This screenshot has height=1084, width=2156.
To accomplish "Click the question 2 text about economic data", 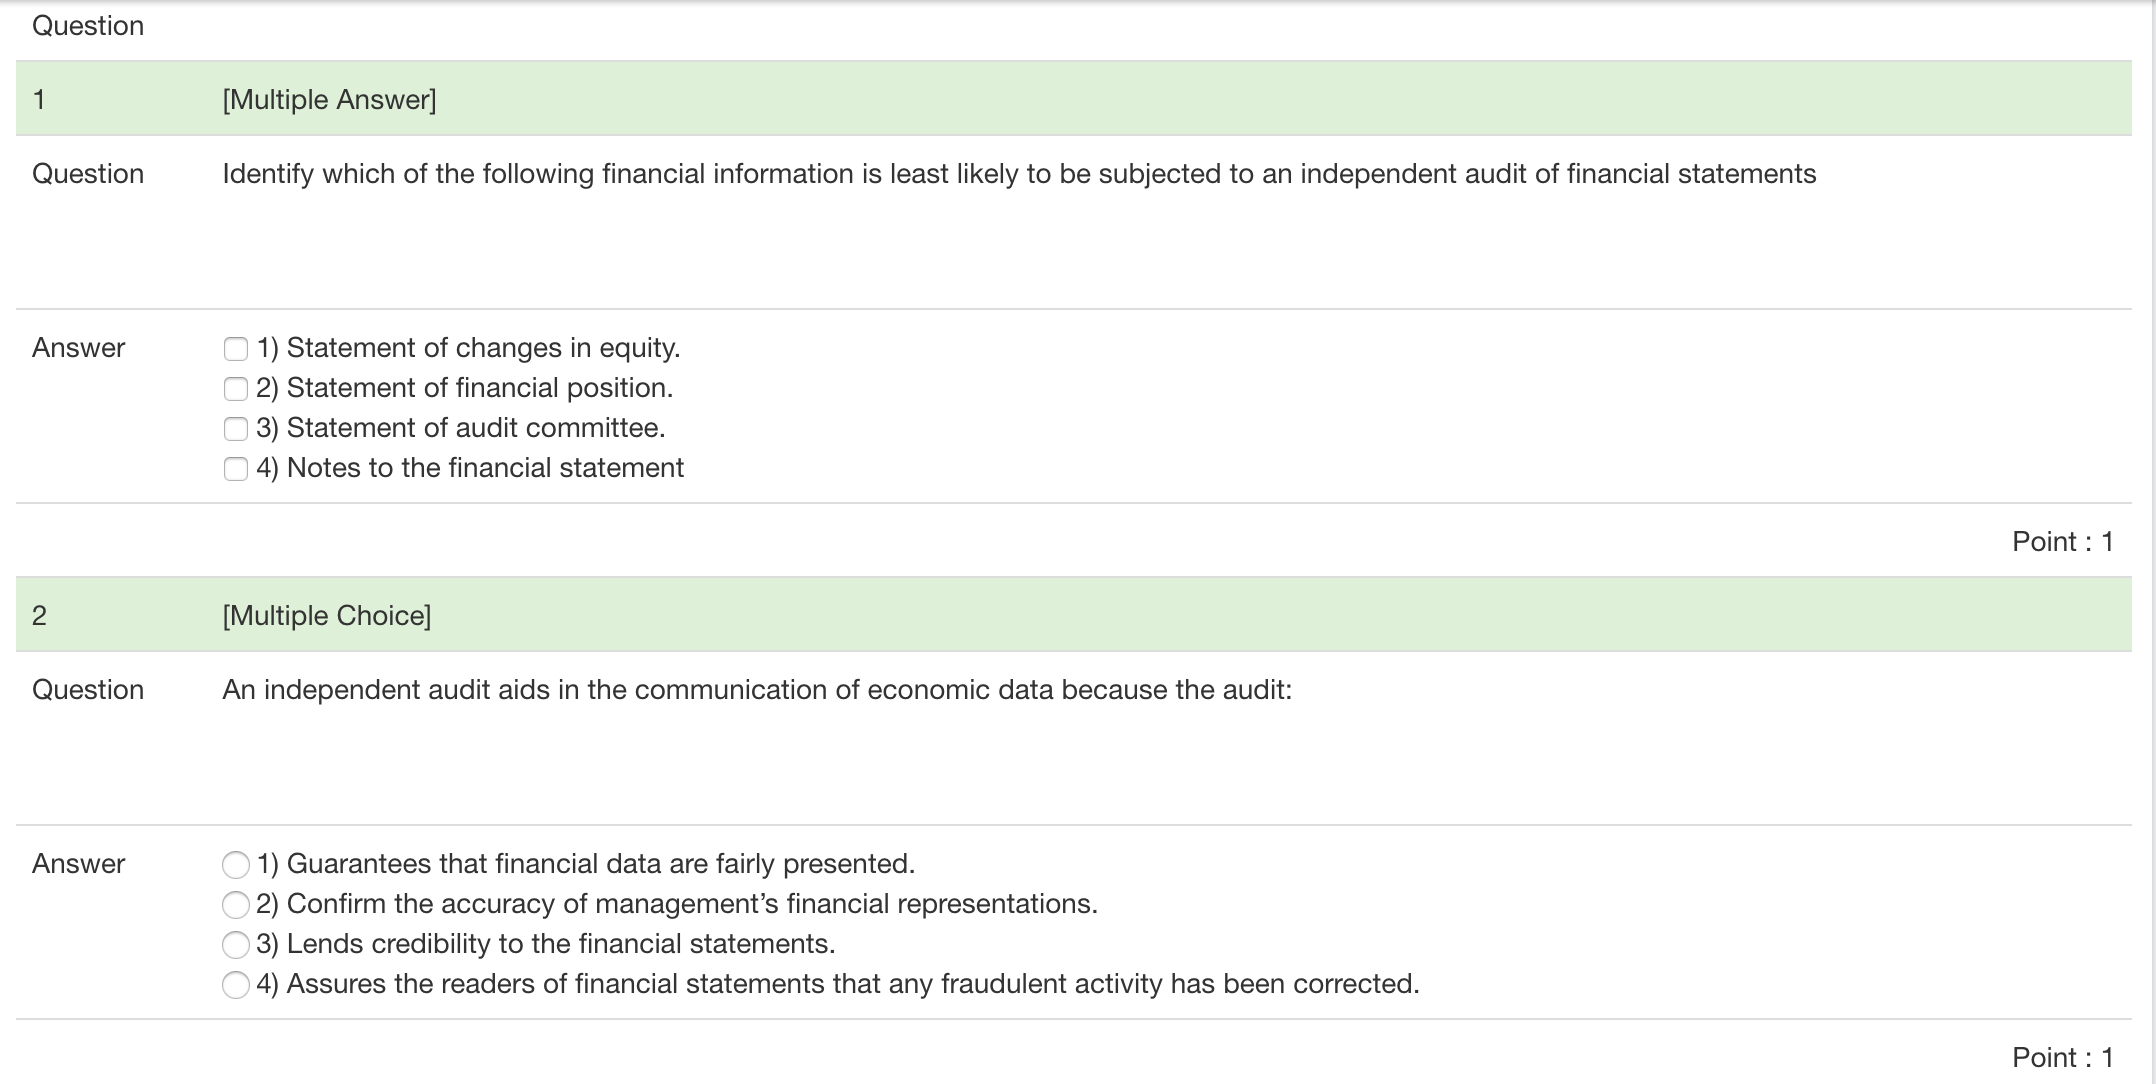I will (757, 689).
